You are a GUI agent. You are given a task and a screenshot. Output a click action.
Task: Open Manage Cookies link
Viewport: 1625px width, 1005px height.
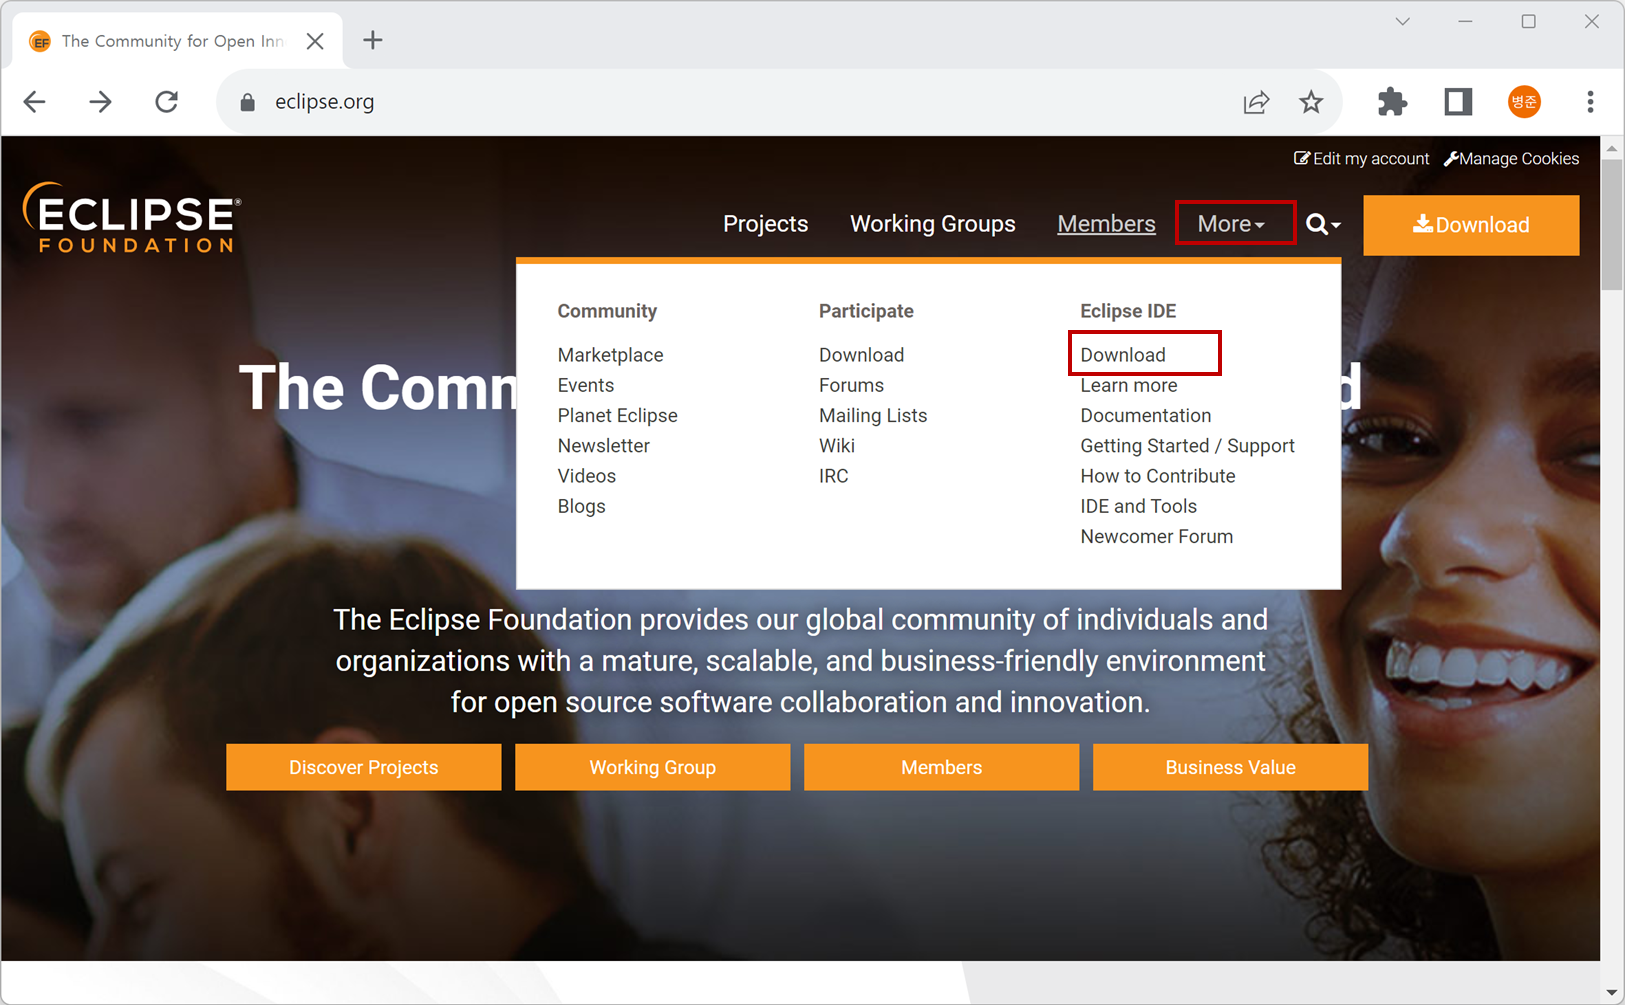1512,159
